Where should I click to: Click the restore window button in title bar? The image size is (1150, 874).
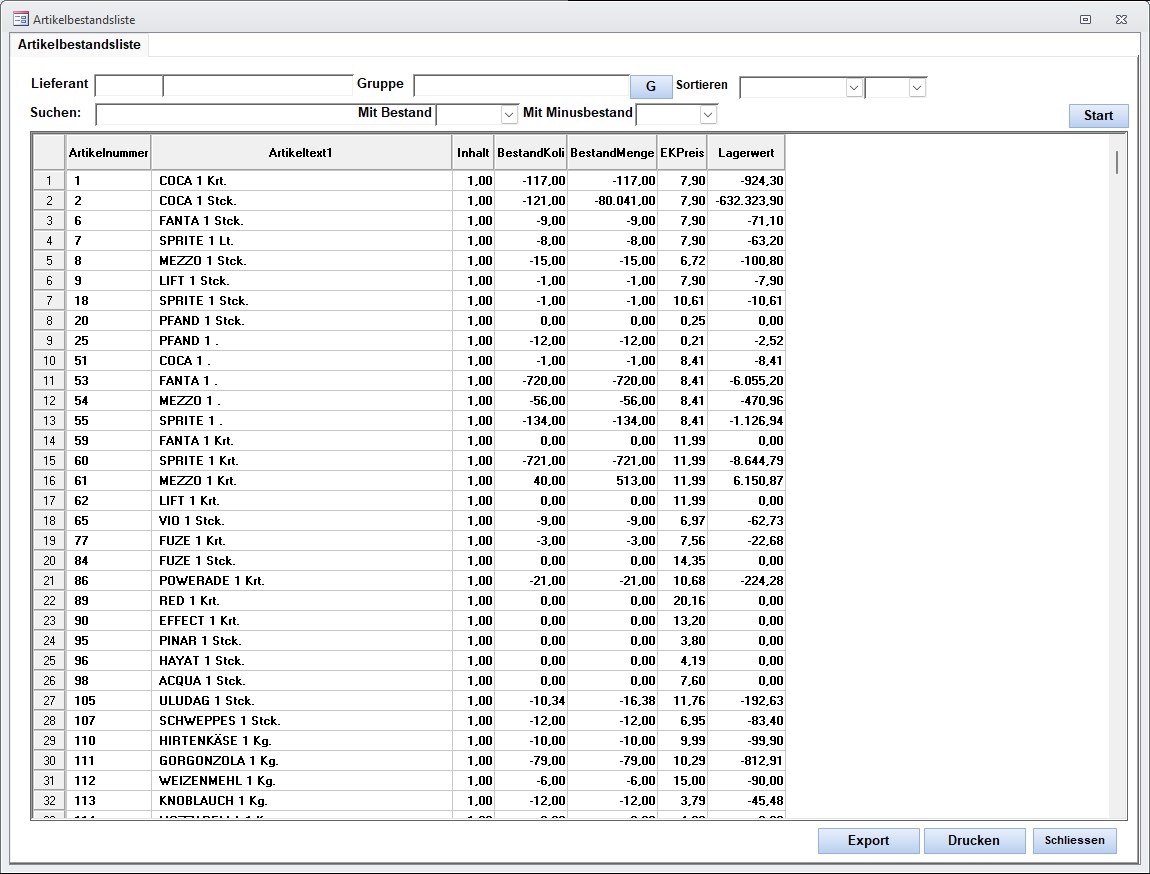[1085, 19]
